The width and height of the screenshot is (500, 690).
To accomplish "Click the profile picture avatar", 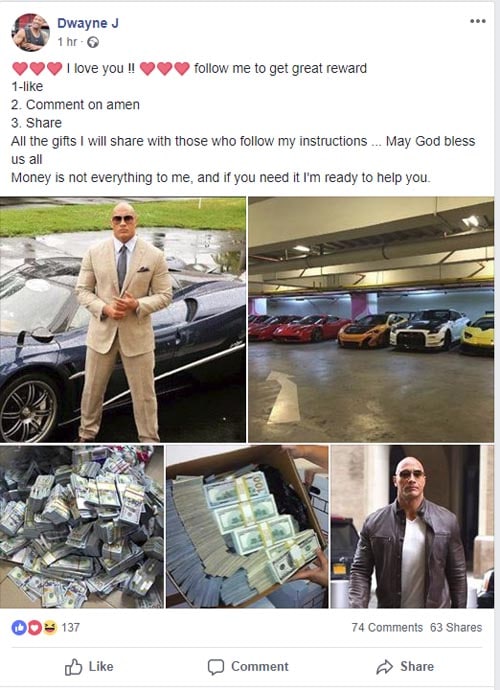I will coord(30,32).
